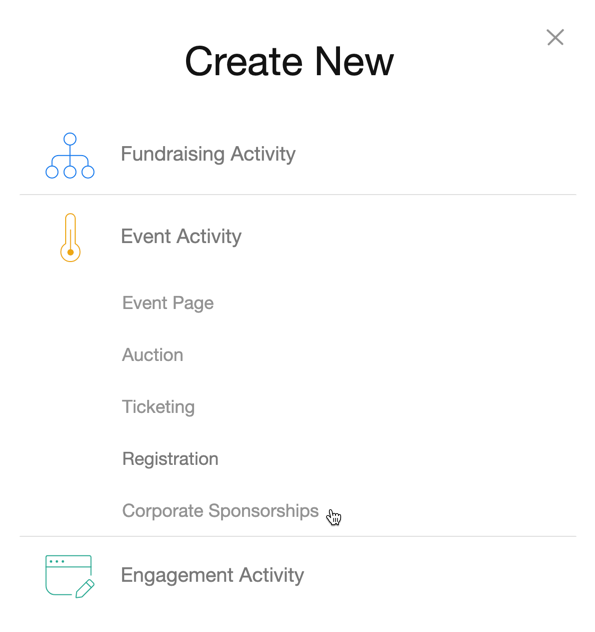Viewport: 595px width, 632px height.
Task: Select the Event Page option
Action: point(168,303)
